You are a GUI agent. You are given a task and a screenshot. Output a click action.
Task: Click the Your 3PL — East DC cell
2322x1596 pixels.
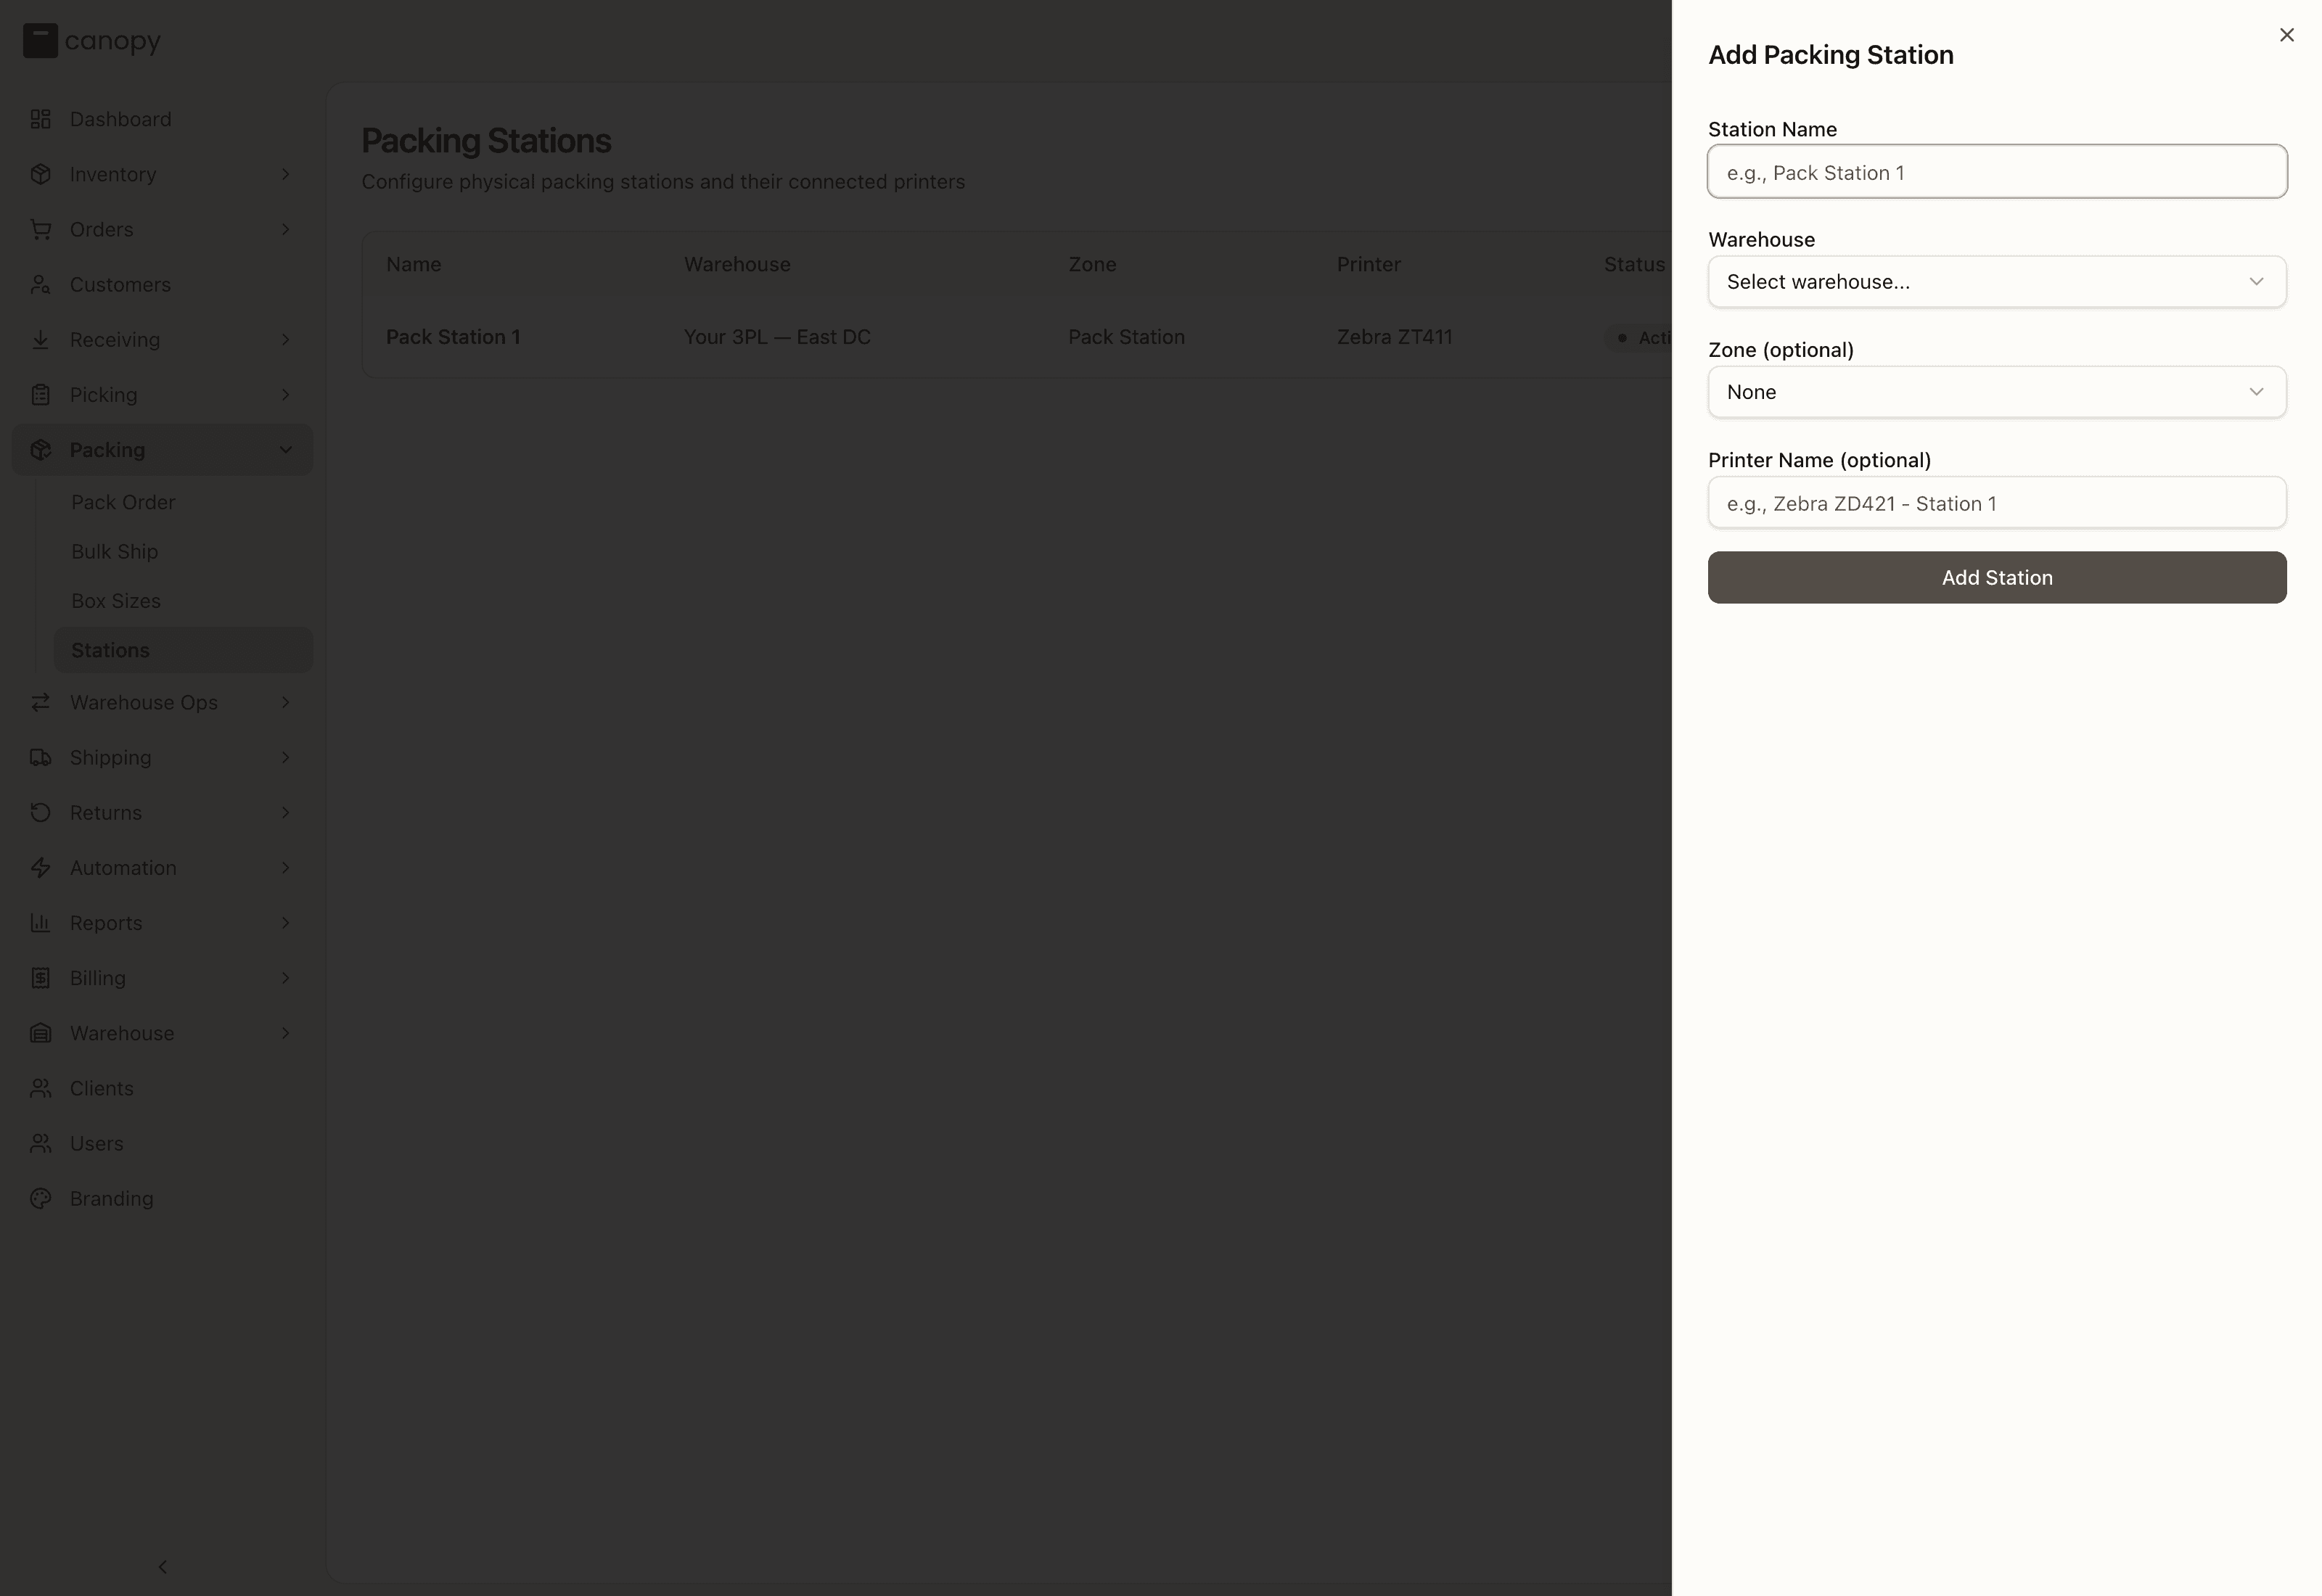coord(777,337)
